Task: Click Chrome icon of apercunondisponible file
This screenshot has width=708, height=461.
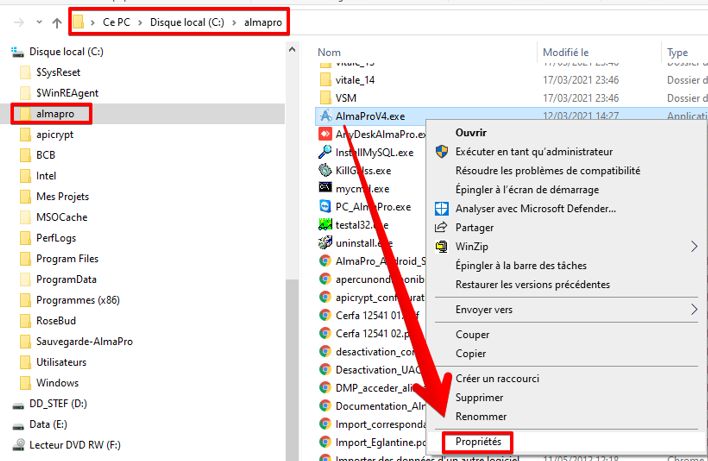Action: point(325,279)
